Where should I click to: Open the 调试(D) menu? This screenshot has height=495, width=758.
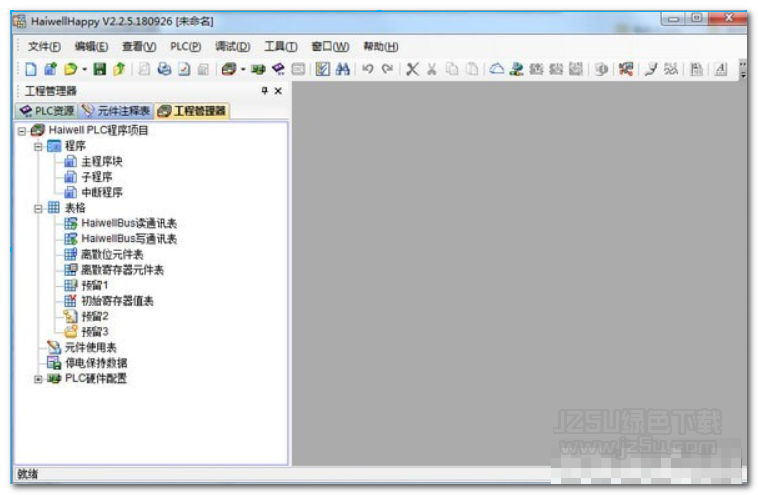[233, 46]
